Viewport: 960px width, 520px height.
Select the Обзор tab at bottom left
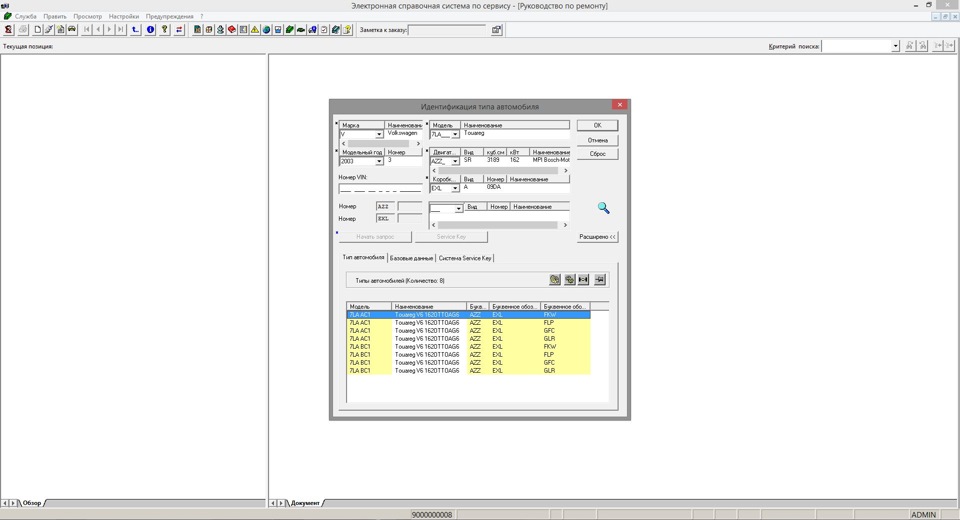[x=32, y=503]
